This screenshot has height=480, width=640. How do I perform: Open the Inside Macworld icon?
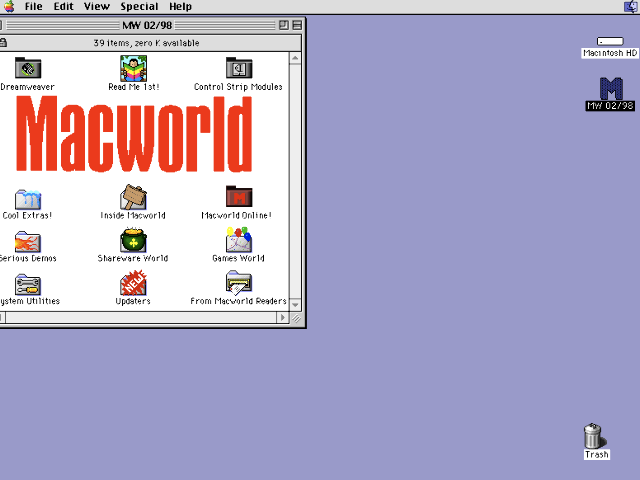point(133,197)
